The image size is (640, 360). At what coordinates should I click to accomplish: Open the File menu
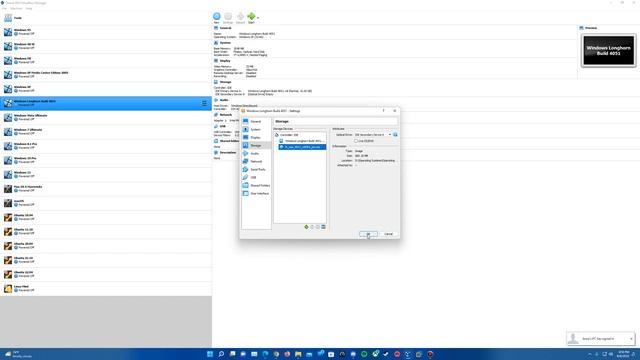pyautogui.click(x=4, y=8)
